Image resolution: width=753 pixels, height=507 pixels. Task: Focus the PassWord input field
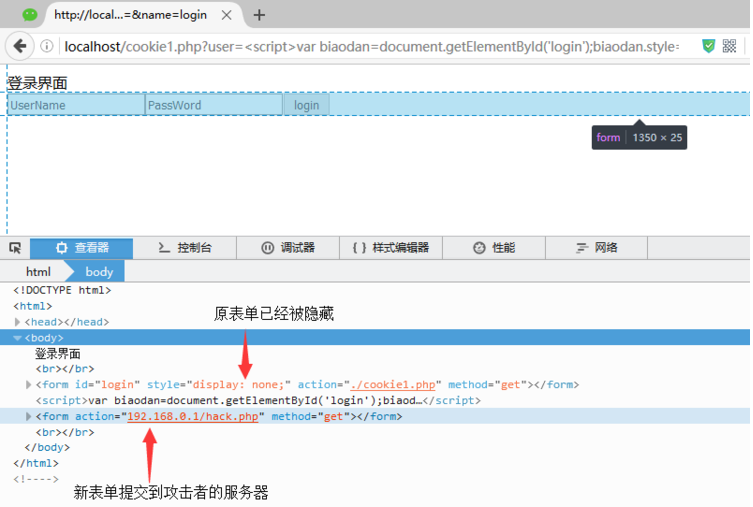coord(214,105)
